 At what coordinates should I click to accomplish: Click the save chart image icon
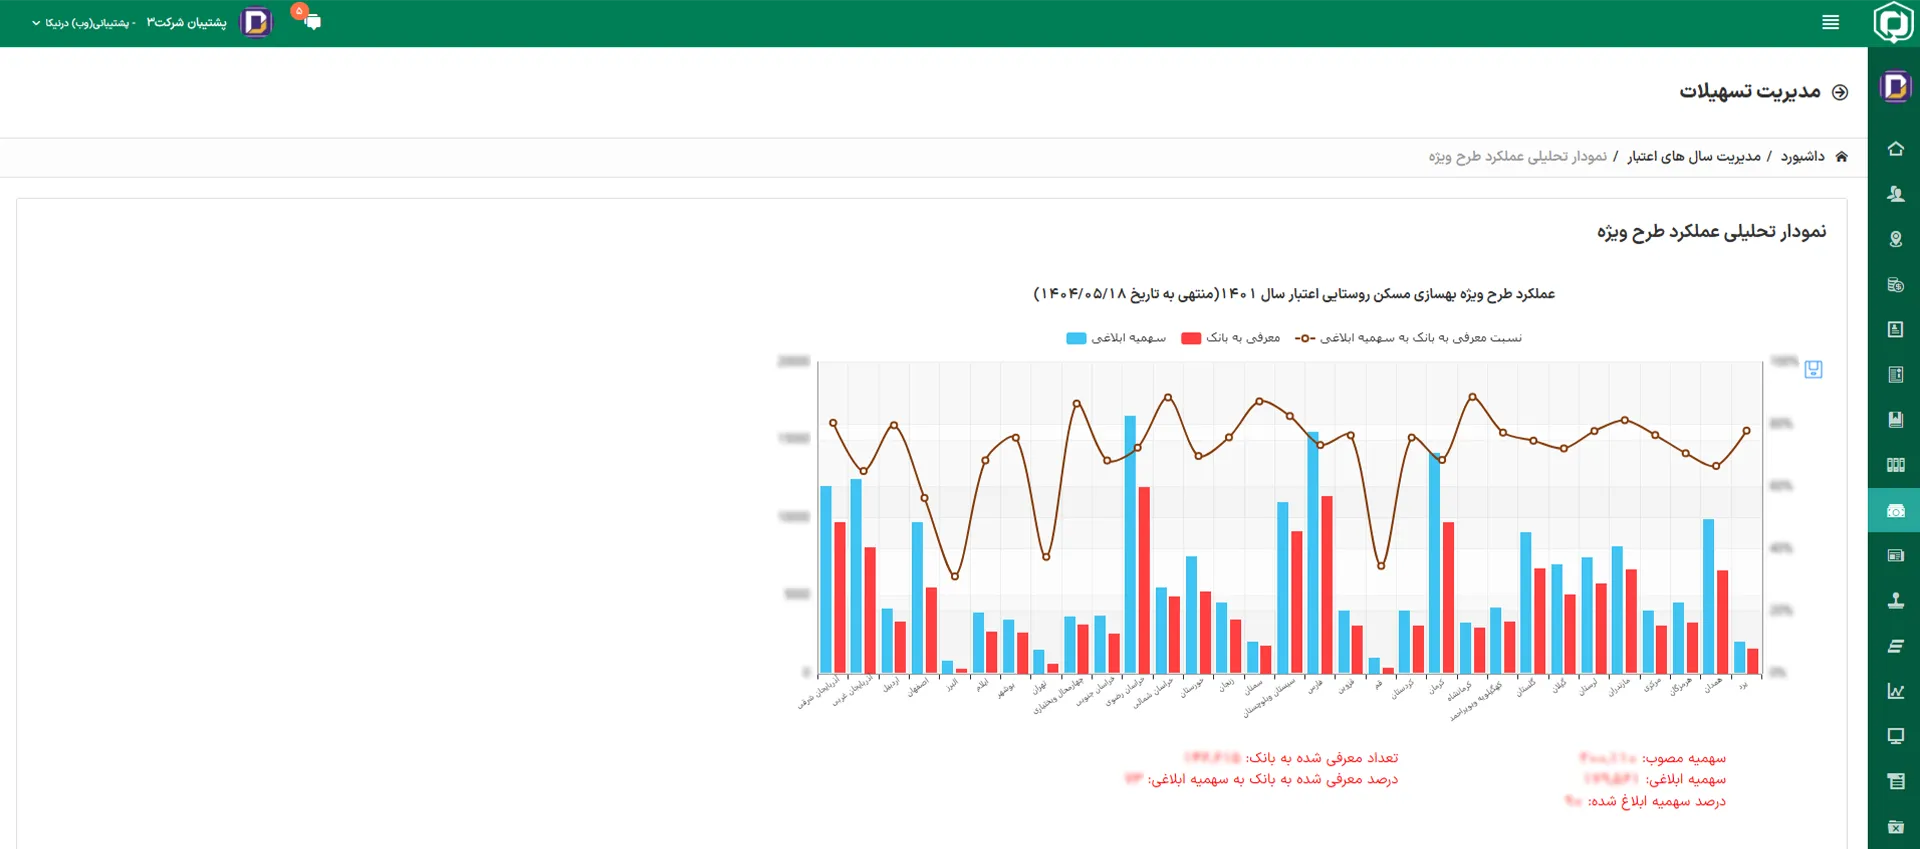coord(1813,370)
